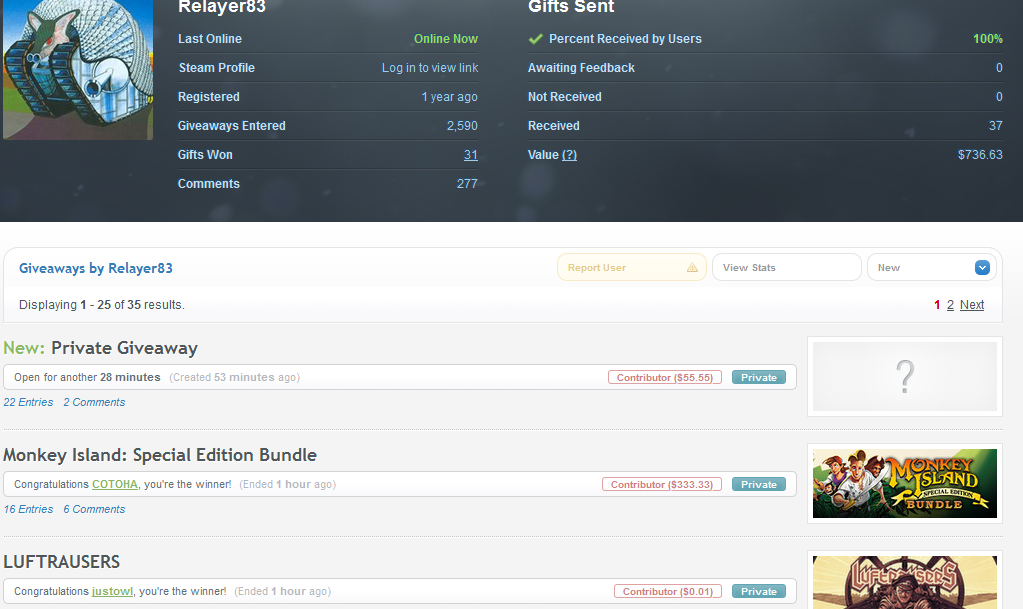Screen dimensions: 1023x609
Task: Go to page 2 of the results
Action: (x=950, y=305)
